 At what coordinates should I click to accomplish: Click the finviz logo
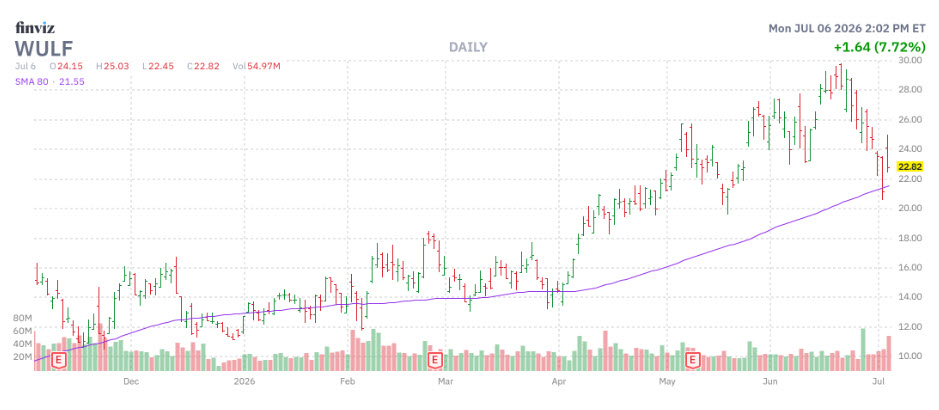point(35,28)
